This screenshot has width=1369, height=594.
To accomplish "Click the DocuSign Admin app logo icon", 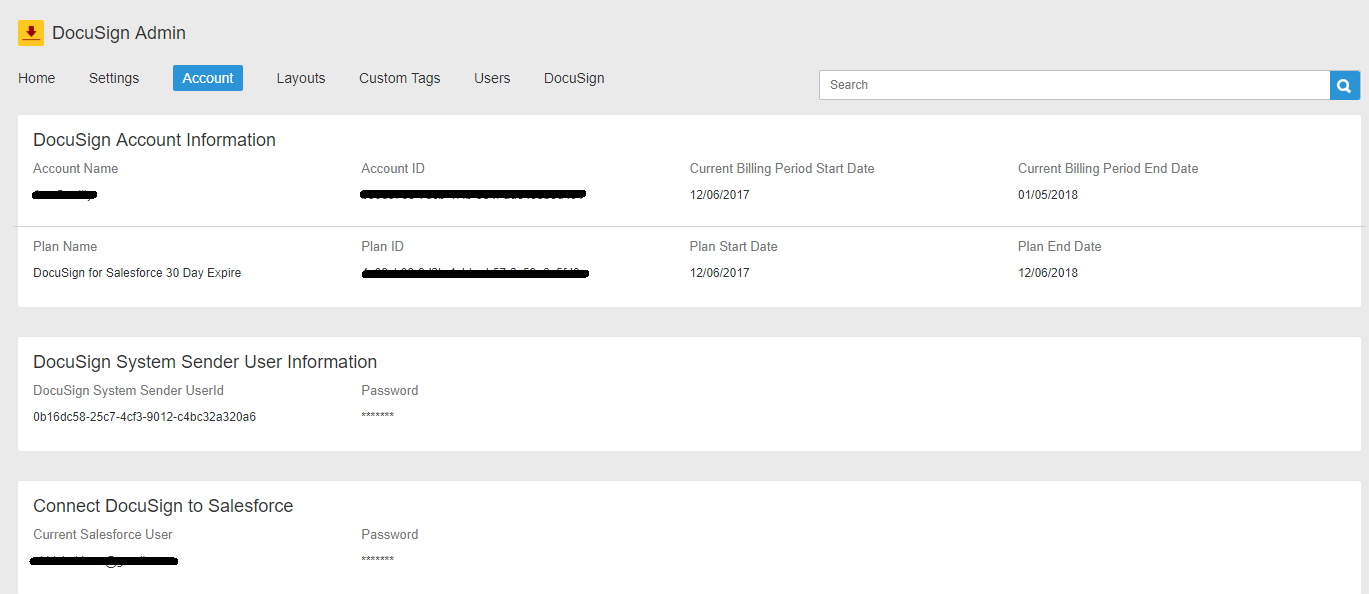I will (x=29, y=32).
